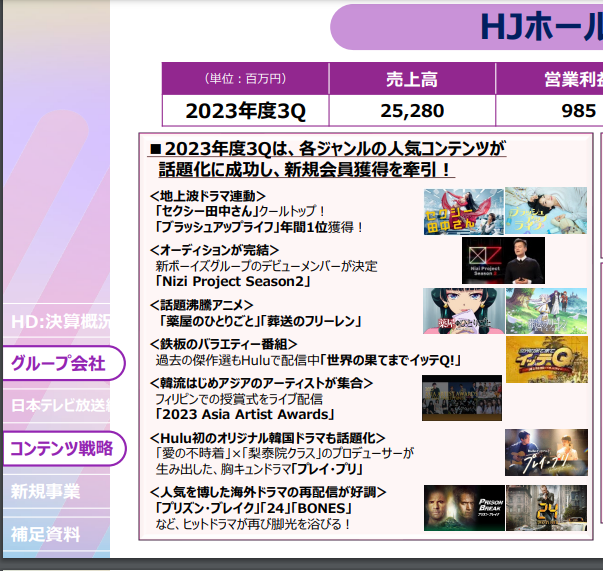Click the 「薬屋のひとりごと」「葬送のフリーレン」 line
This screenshot has width=603, height=571.
260,321
